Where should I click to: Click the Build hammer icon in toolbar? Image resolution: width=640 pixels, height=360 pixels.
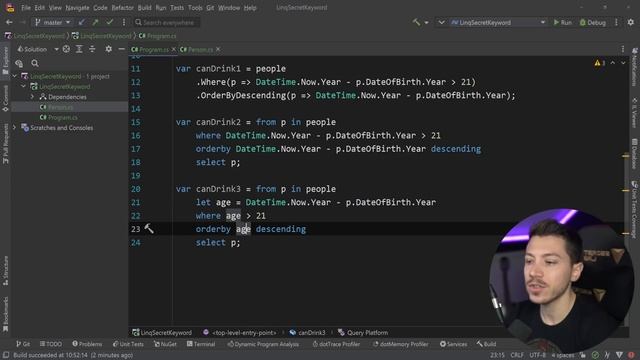416,22
